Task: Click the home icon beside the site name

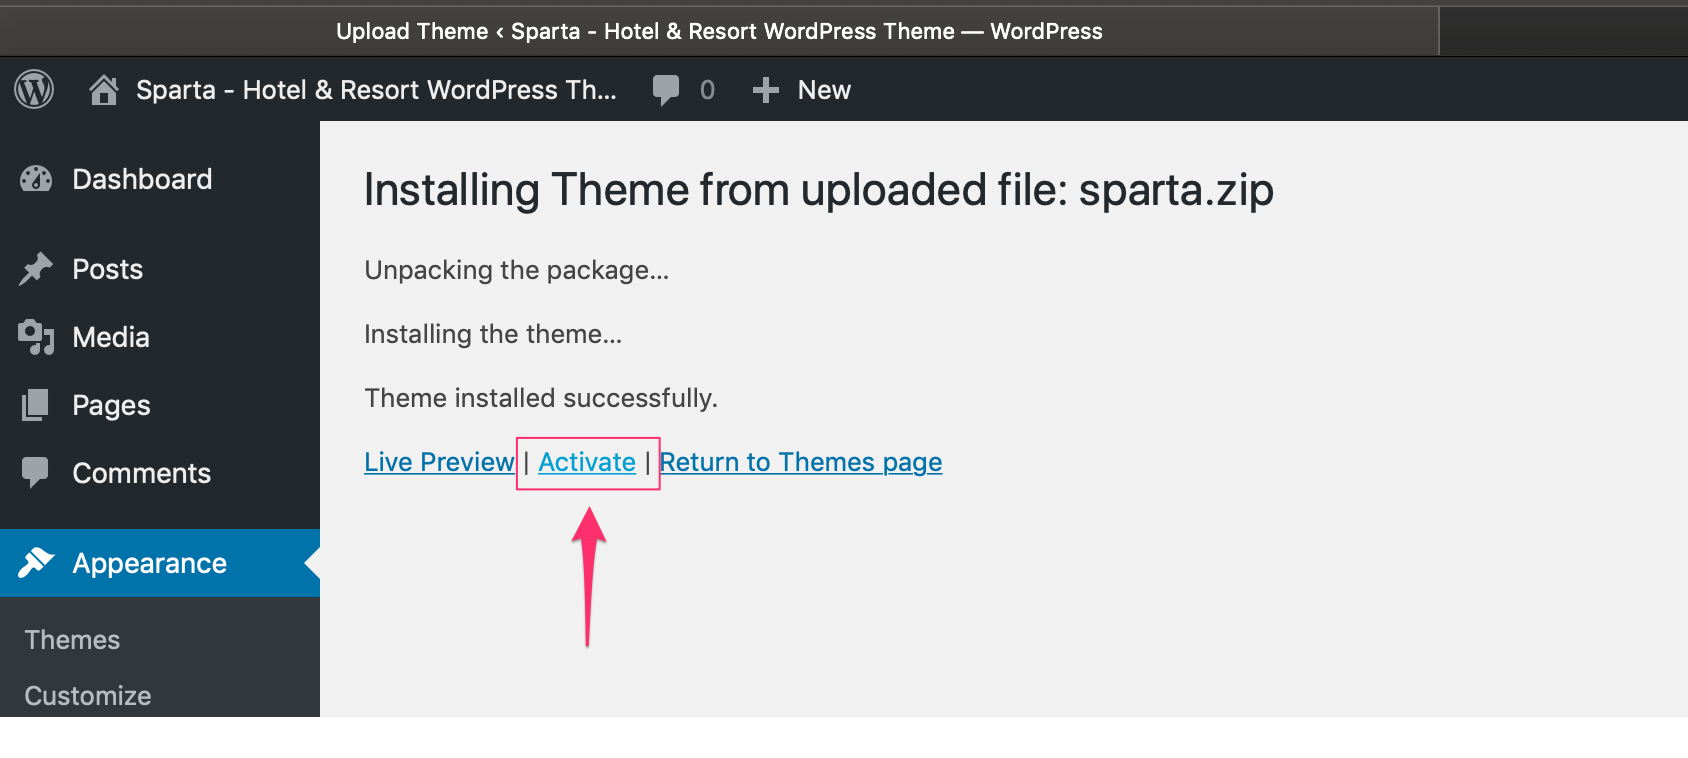Action: coord(104,90)
